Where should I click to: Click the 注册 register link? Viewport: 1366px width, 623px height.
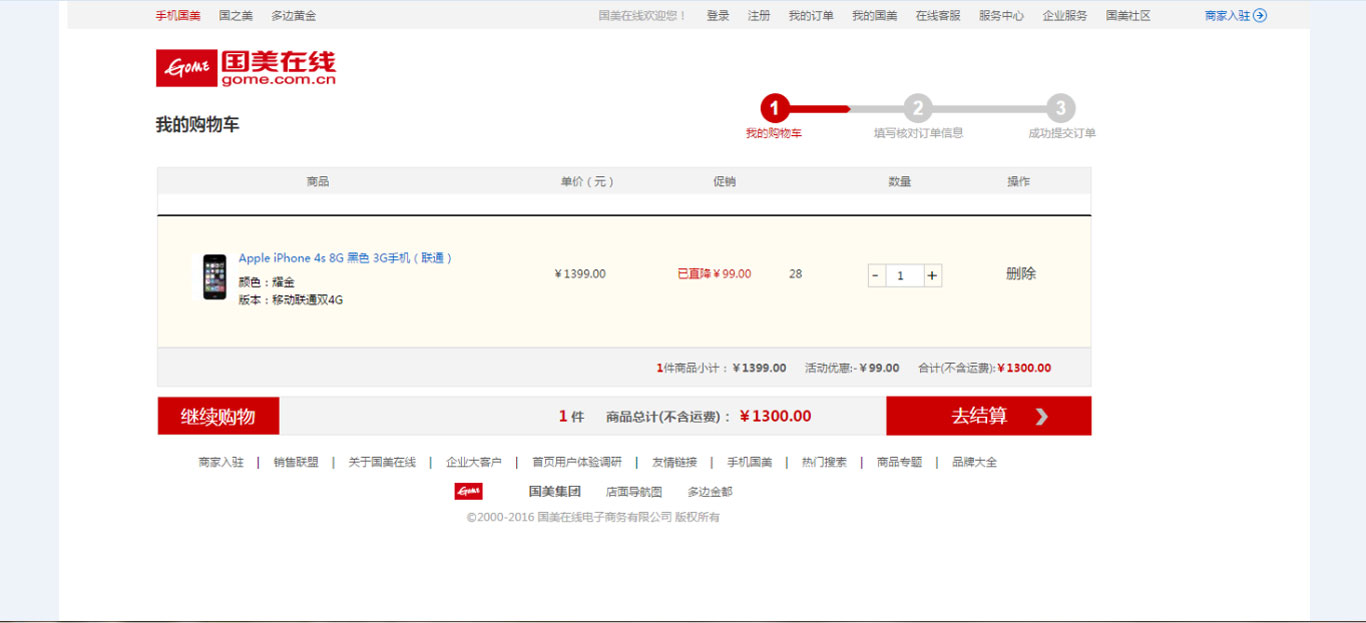pos(759,15)
